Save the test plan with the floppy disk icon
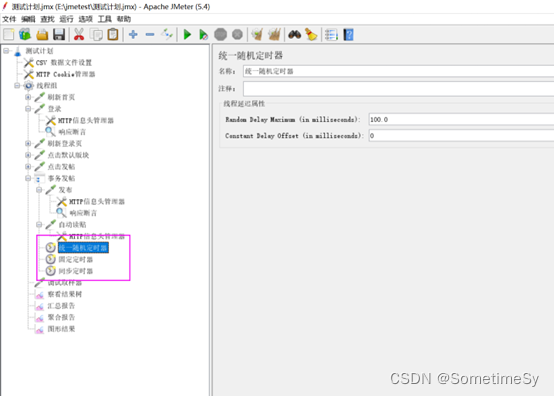Screen dimensions: 554x396 [59, 35]
